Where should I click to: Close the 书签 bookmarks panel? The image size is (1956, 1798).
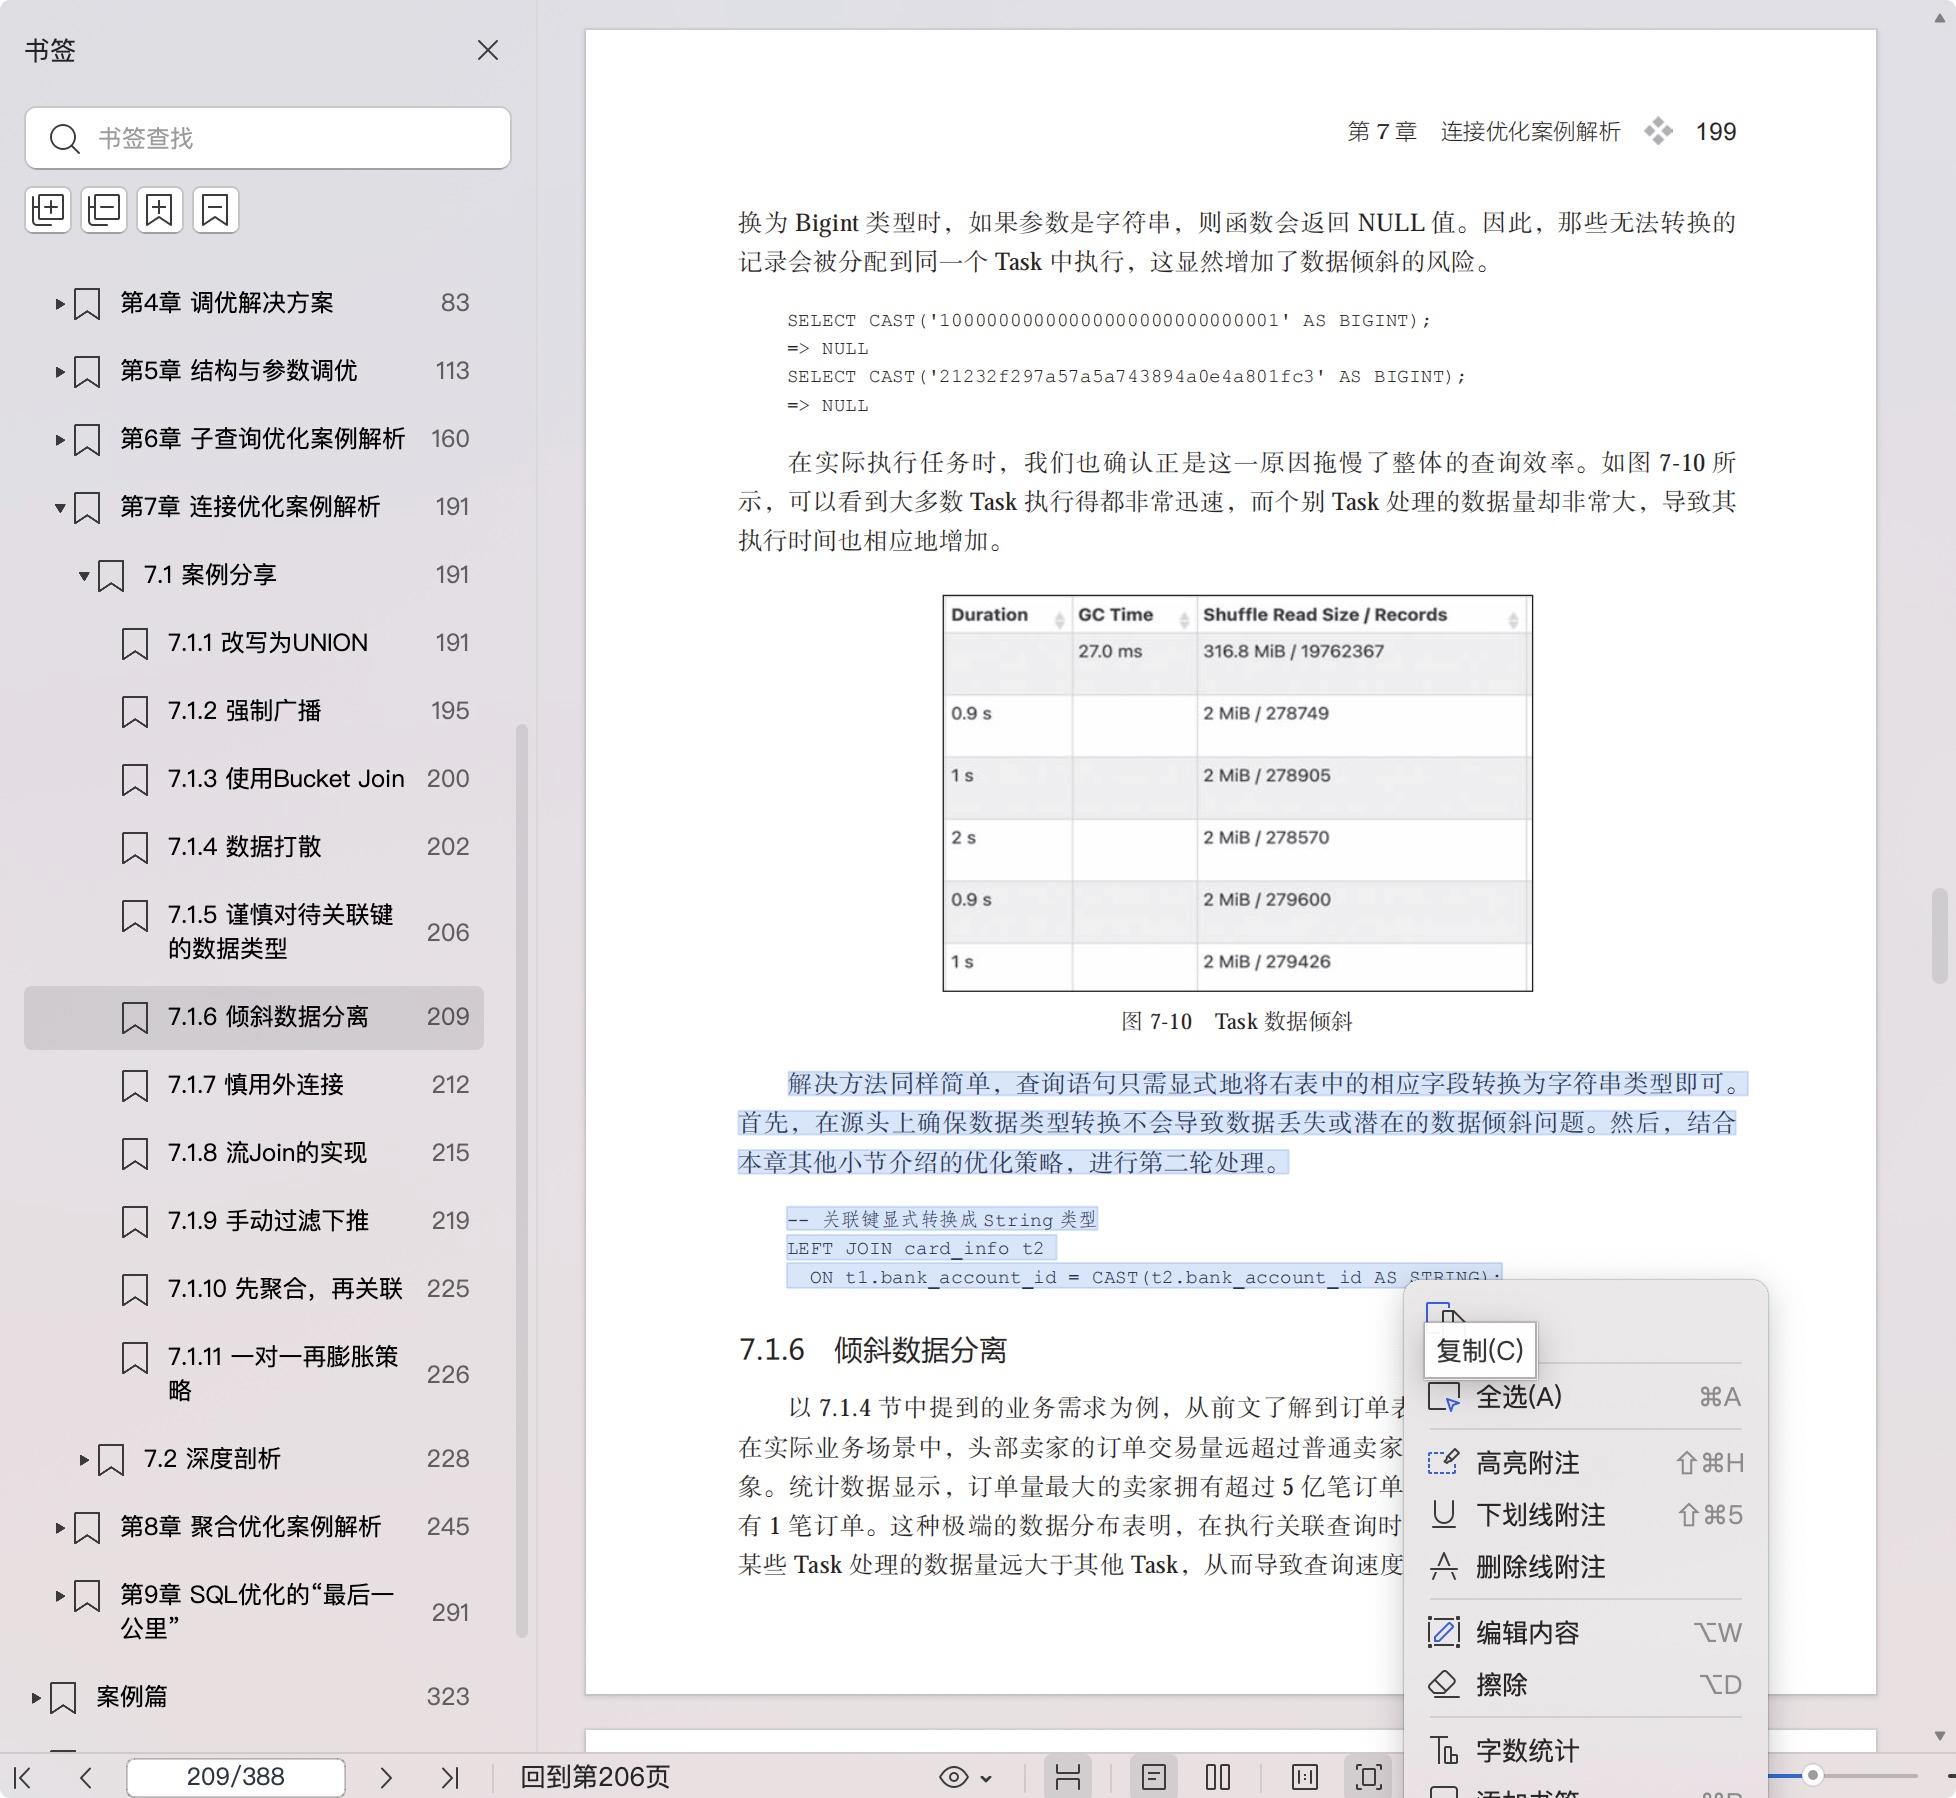point(488,50)
